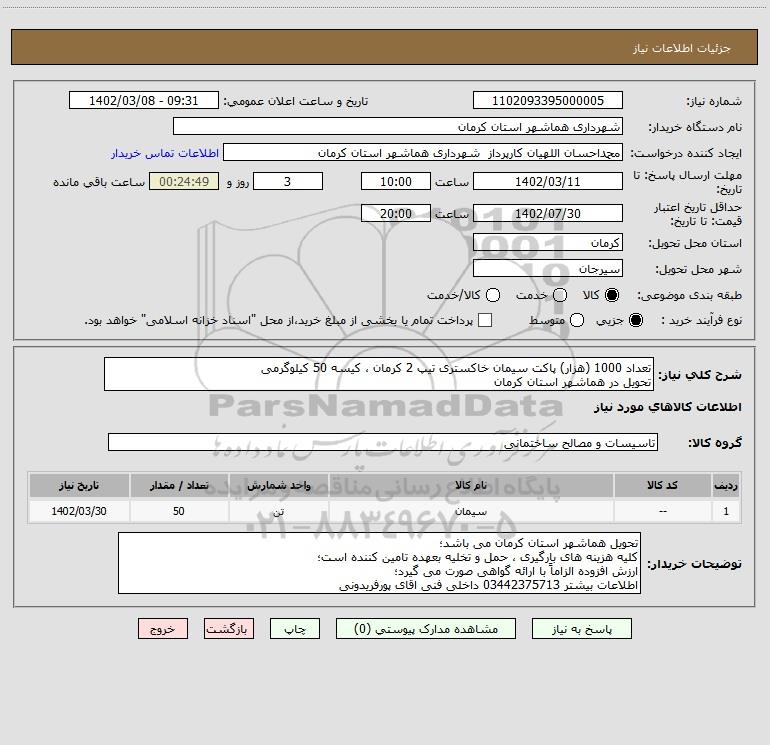Click row number cell 1
Screen dimensions: 770x745
(x=726, y=512)
